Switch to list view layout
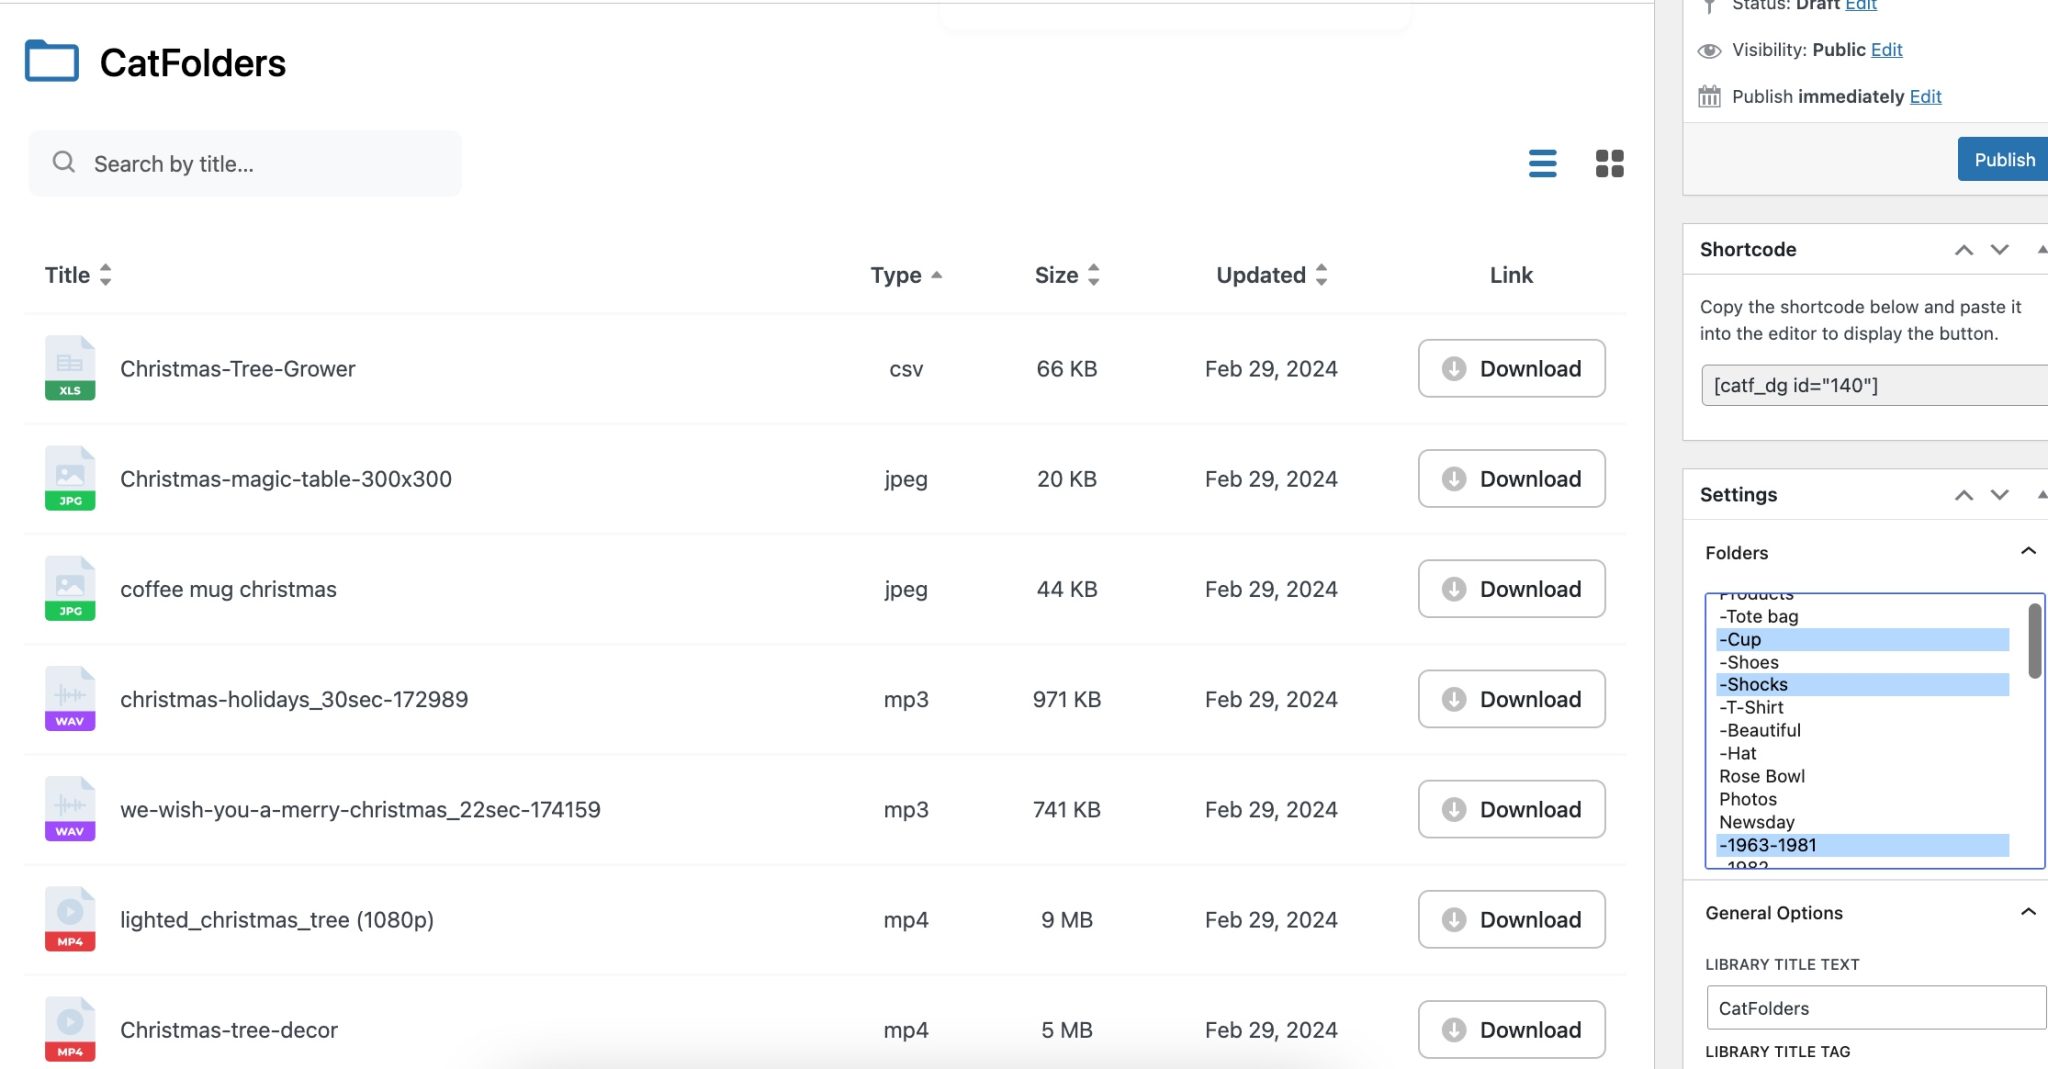2048x1069 pixels. click(1542, 163)
